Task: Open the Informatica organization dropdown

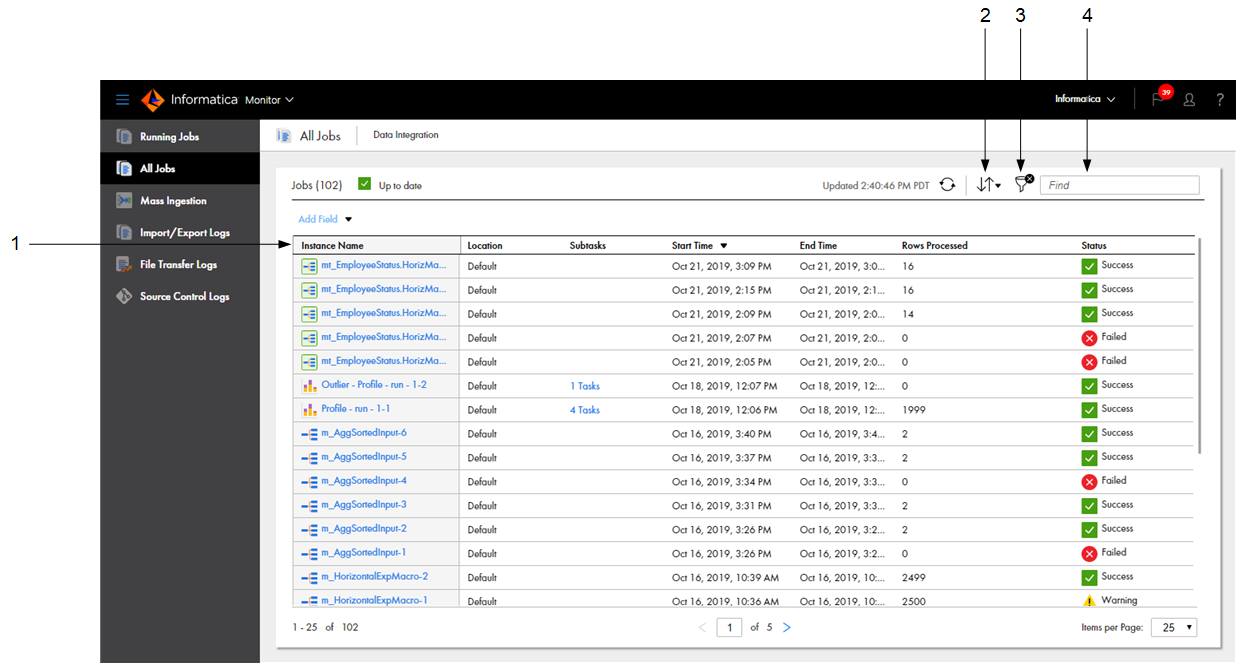Action: tap(1085, 99)
